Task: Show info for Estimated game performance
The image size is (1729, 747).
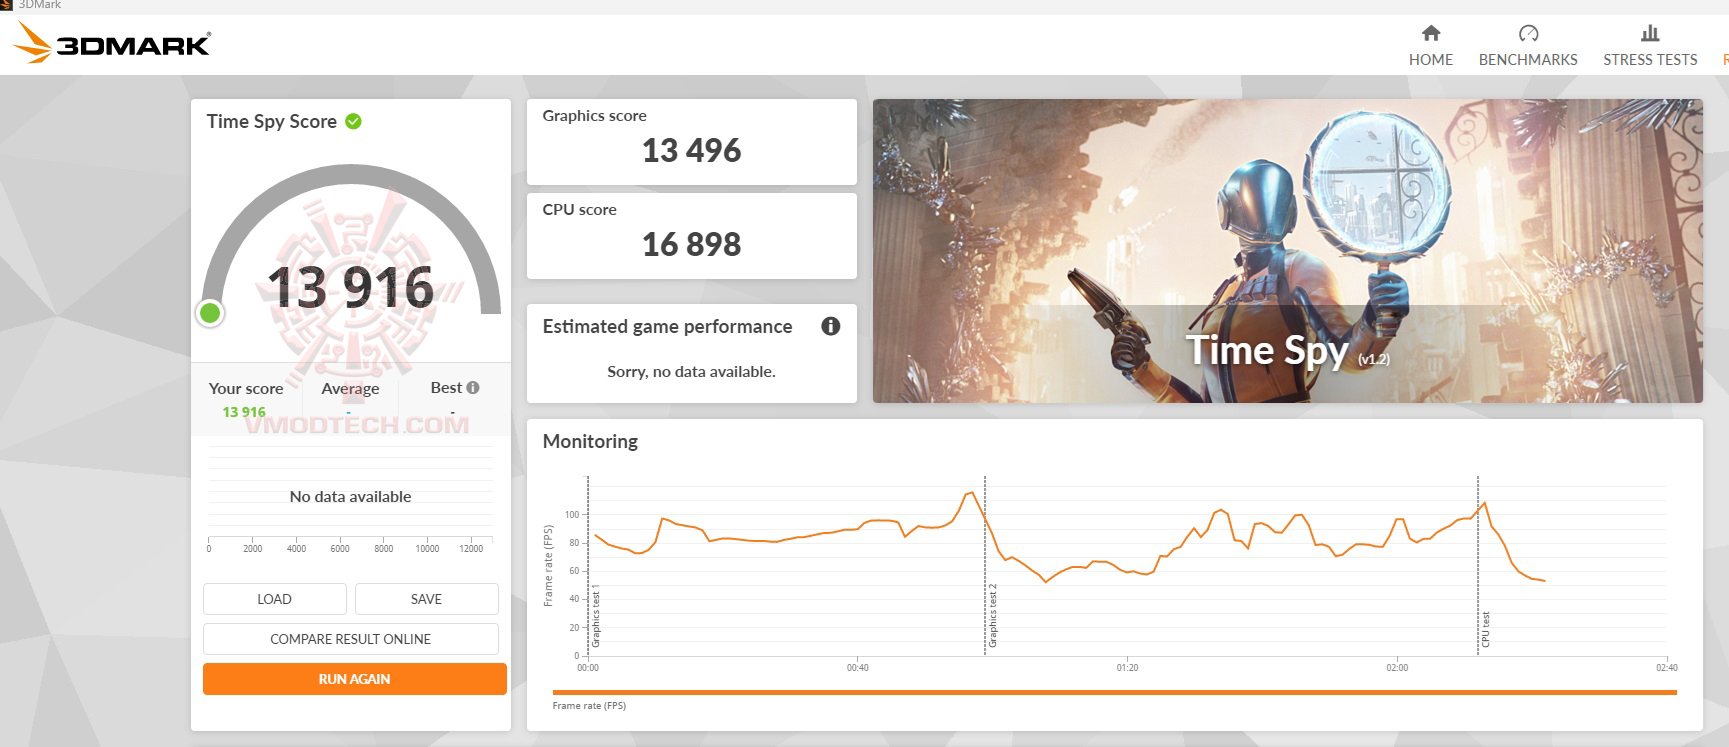Action: [830, 326]
